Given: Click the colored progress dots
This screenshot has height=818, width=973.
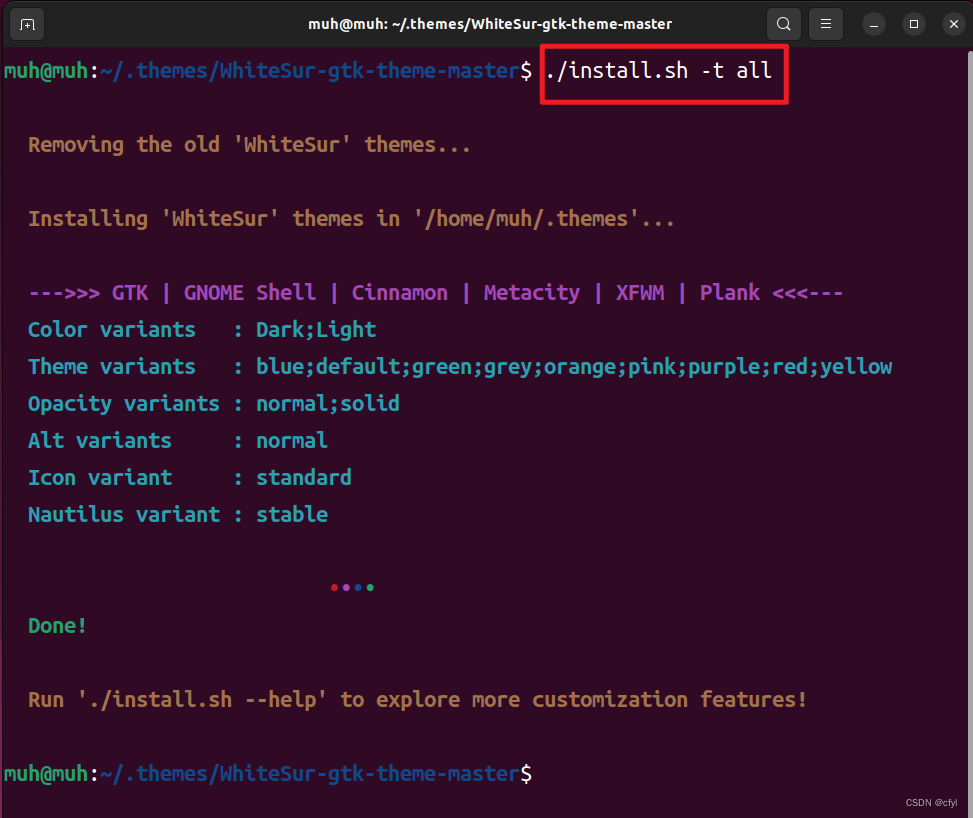Looking at the screenshot, I should pyautogui.click(x=352, y=587).
